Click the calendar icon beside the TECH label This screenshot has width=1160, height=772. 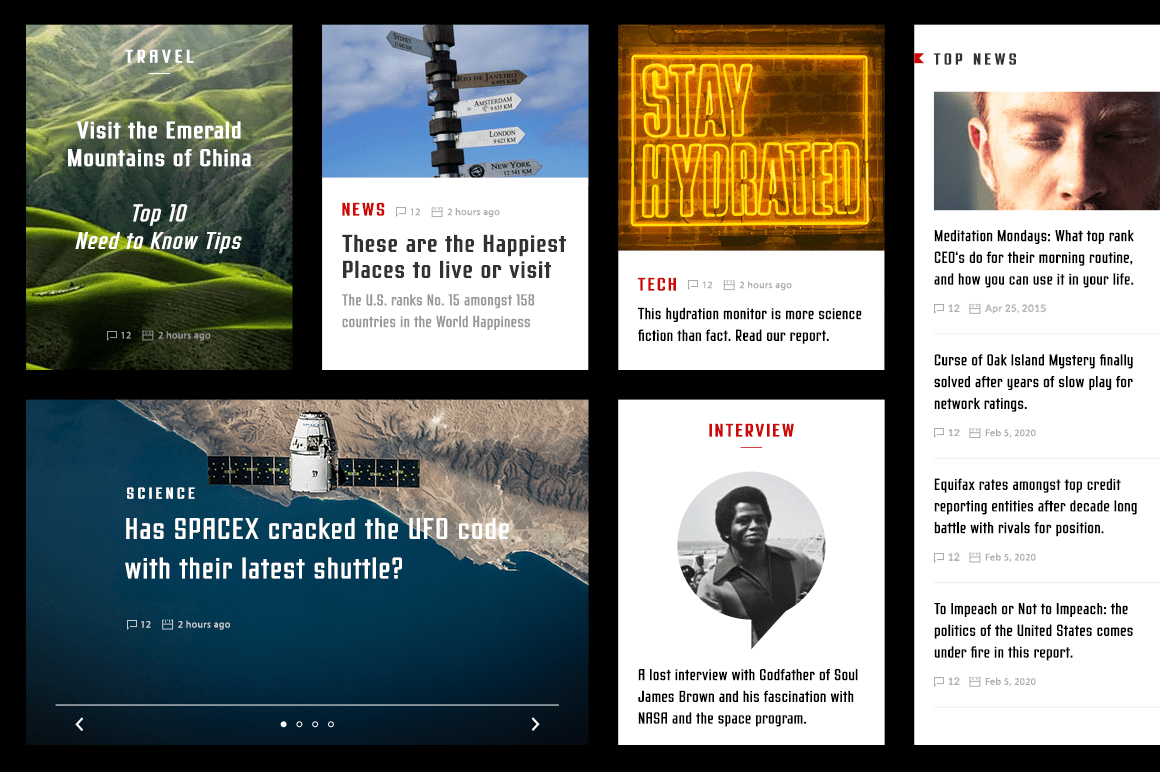pyautogui.click(x=729, y=285)
